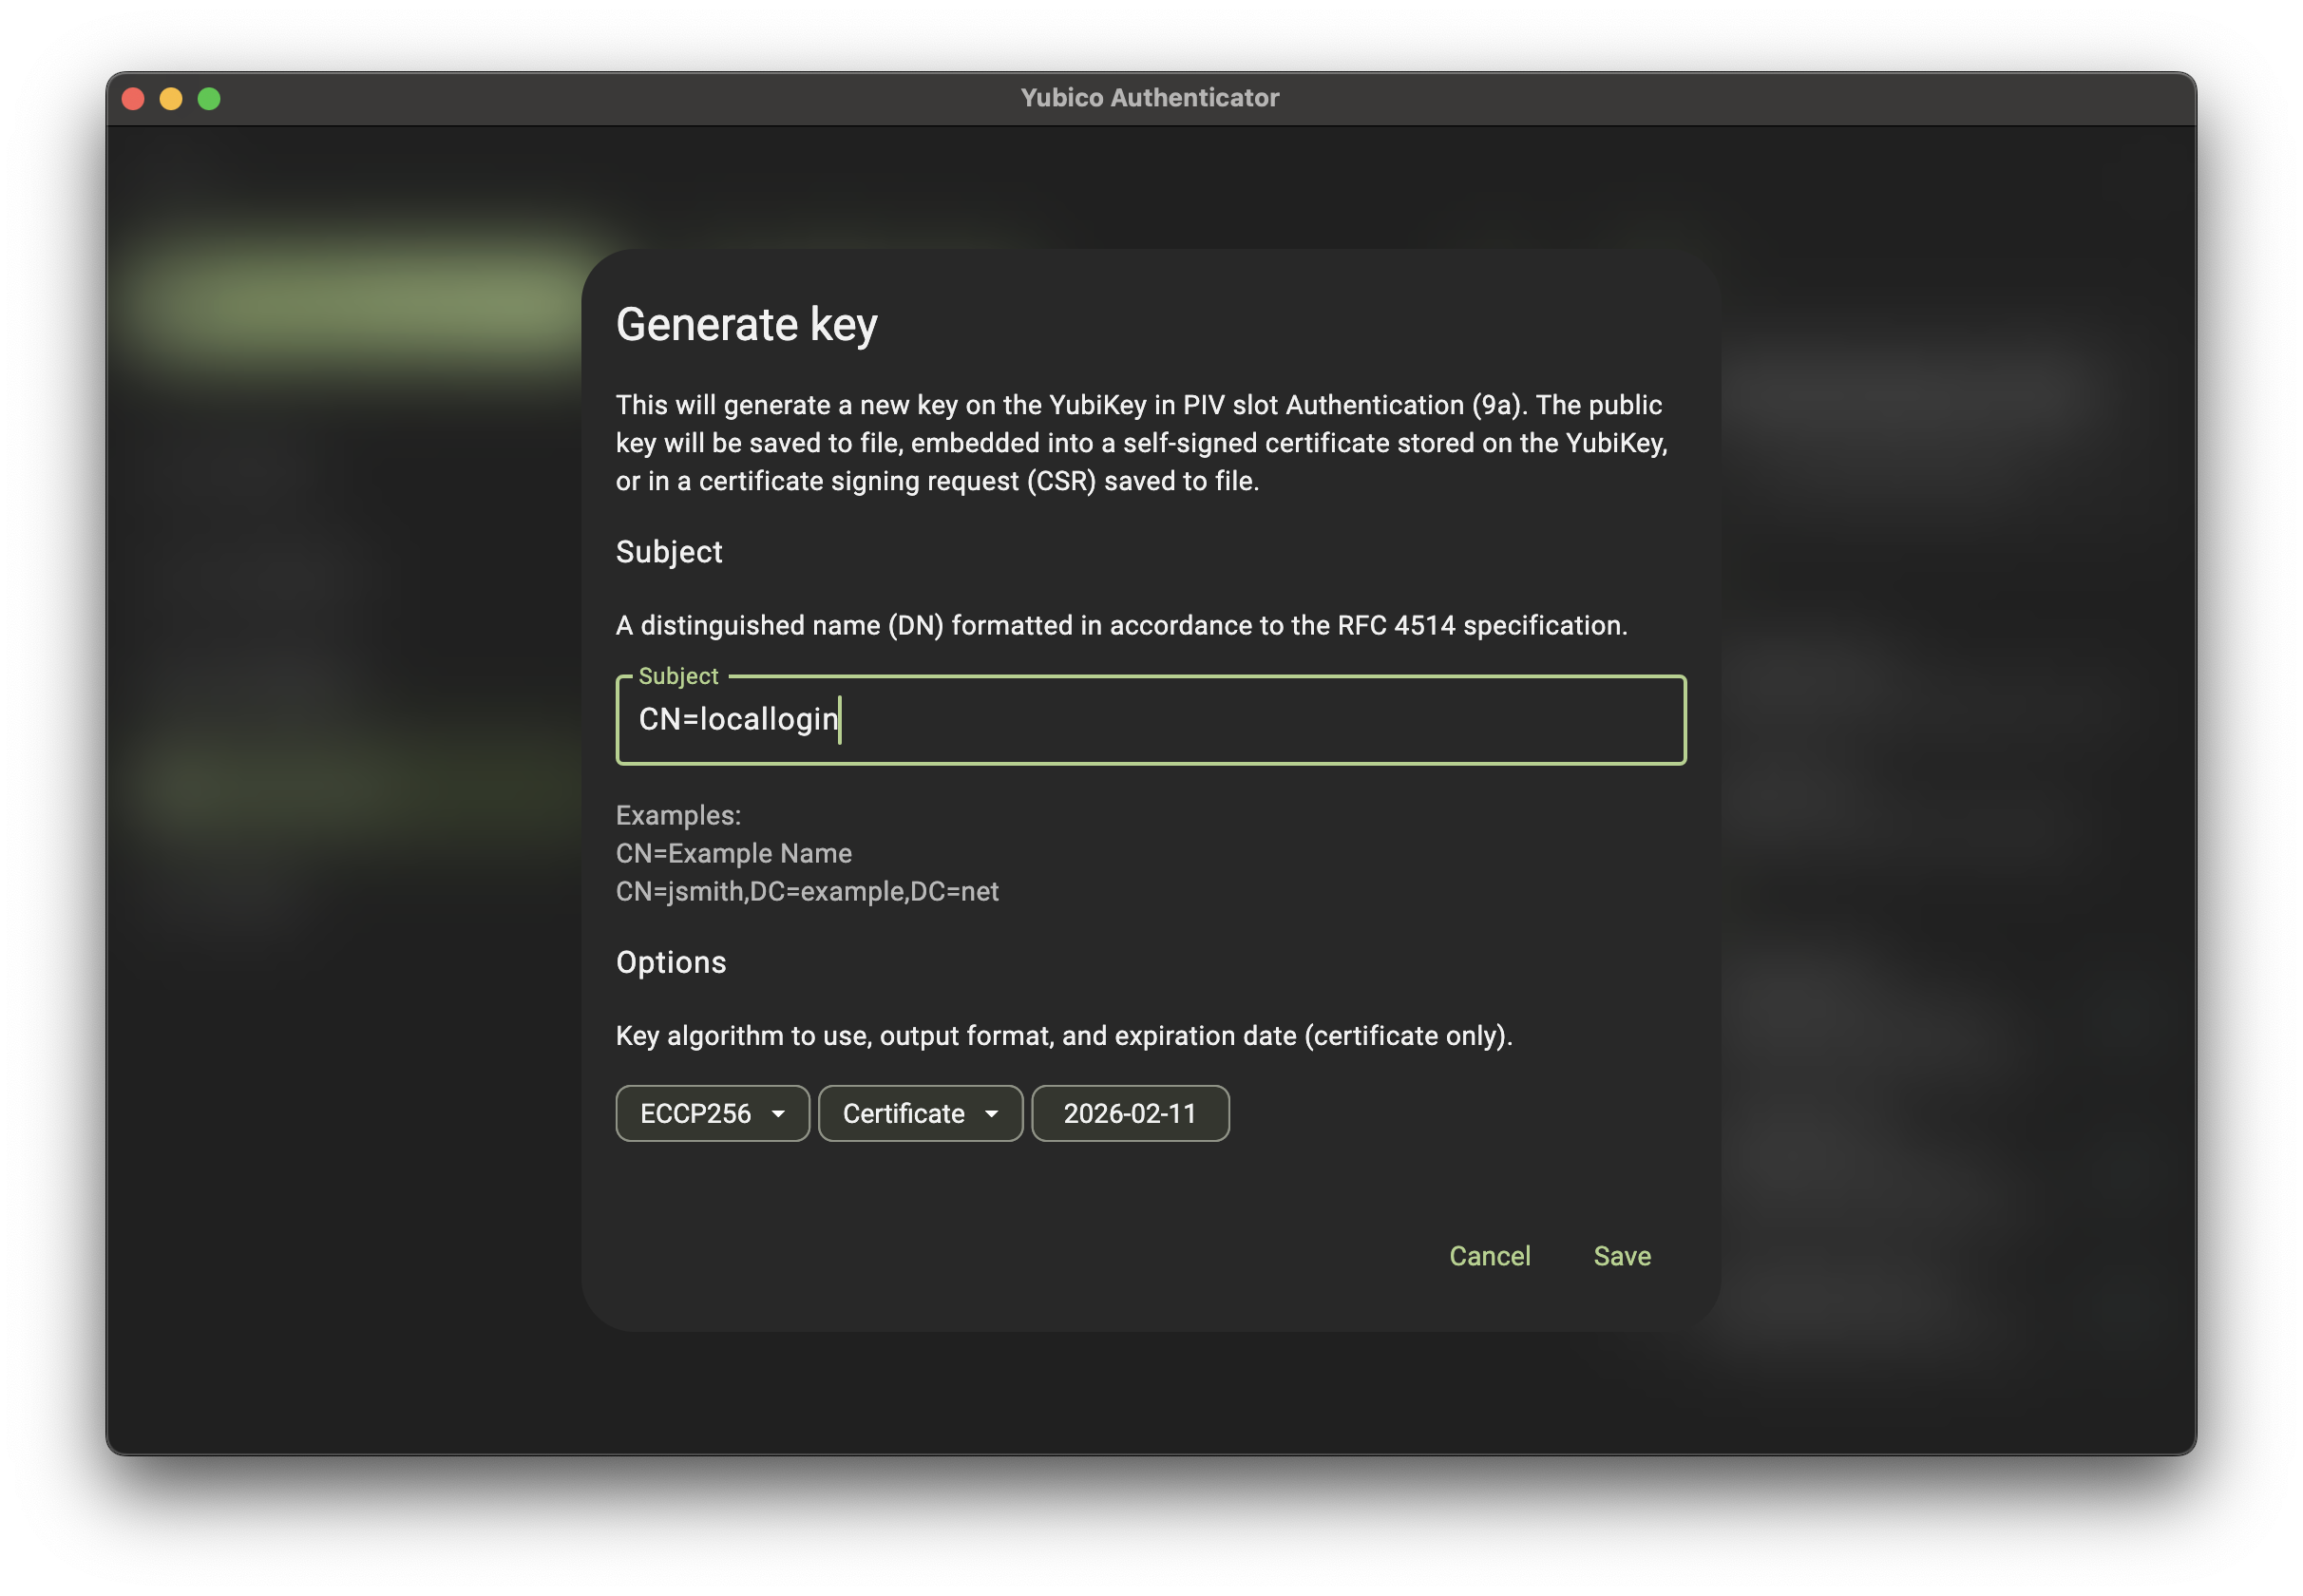Screen dimensions: 2303x1596
Task: Select the 2026-02-11 expiration date button
Action: tap(1130, 1113)
